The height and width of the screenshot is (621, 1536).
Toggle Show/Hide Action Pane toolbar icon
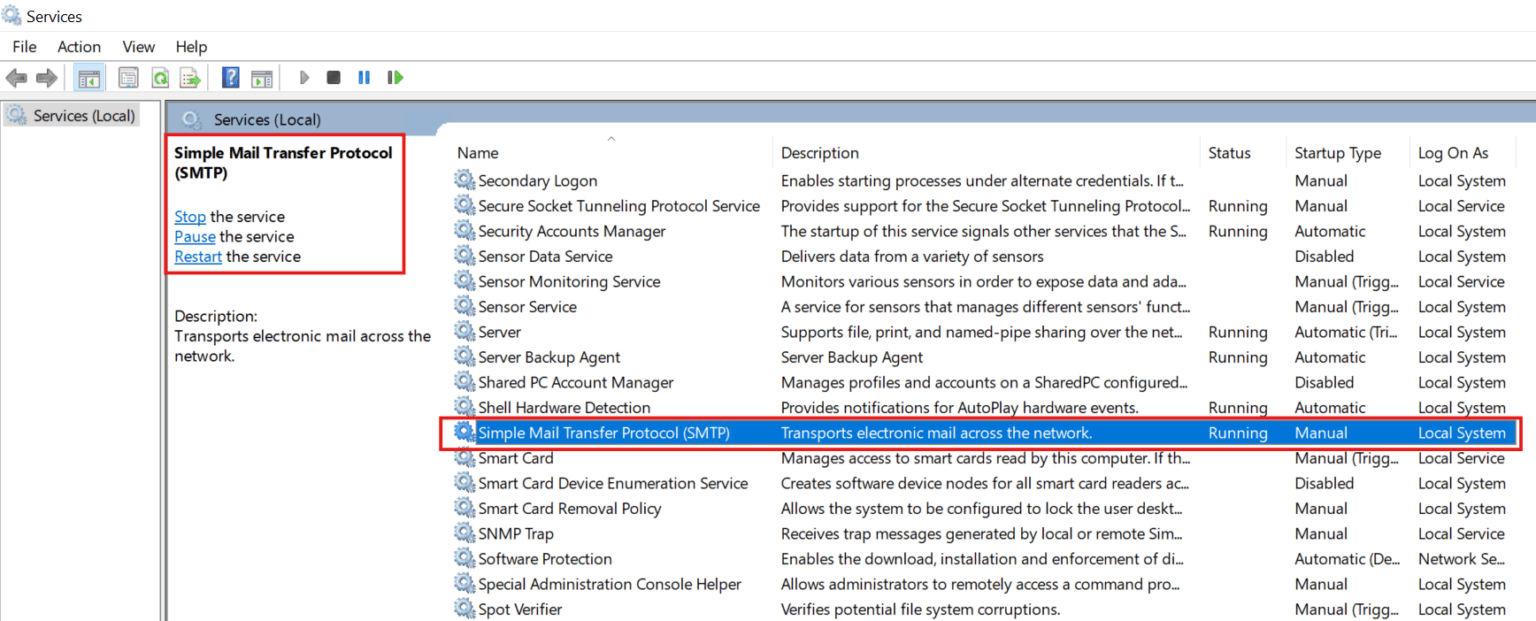[x=262, y=77]
